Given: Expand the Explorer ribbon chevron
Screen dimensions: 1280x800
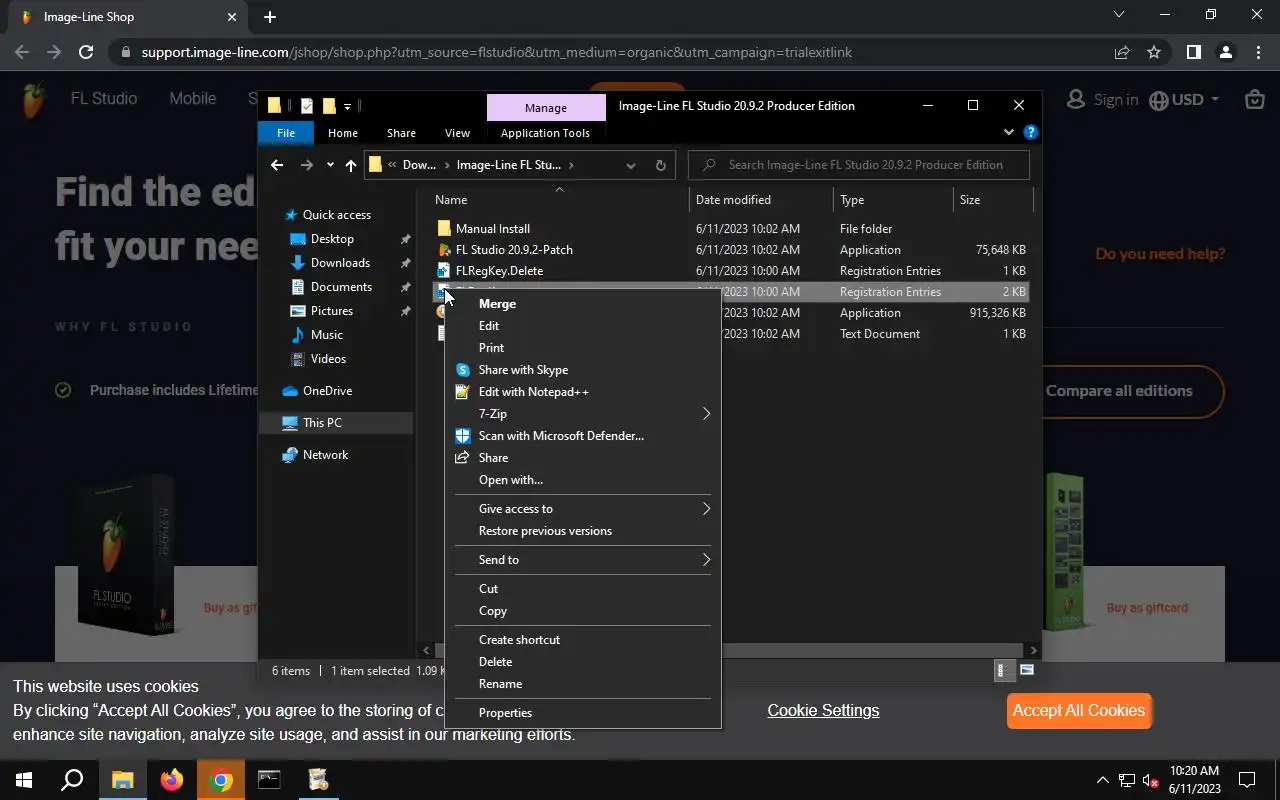Looking at the screenshot, I should pos(1008,132).
